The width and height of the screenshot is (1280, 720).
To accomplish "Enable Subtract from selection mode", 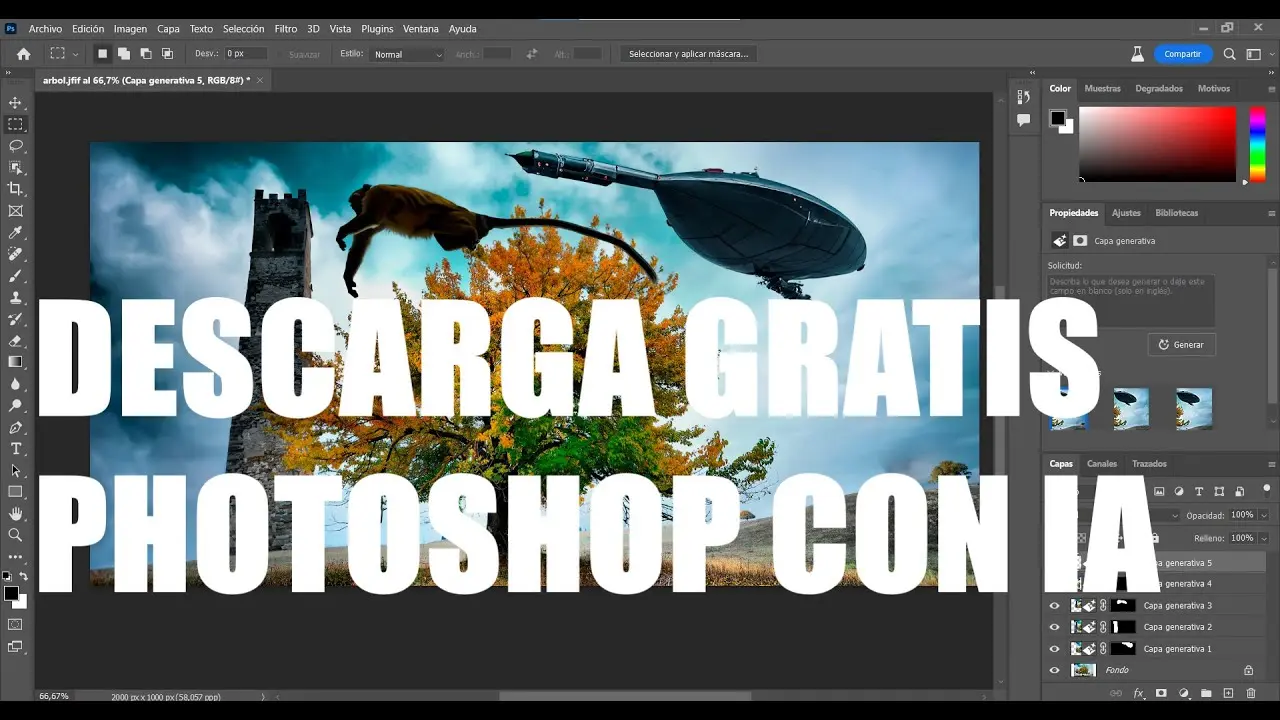I will pyautogui.click(x=146, y=54).
